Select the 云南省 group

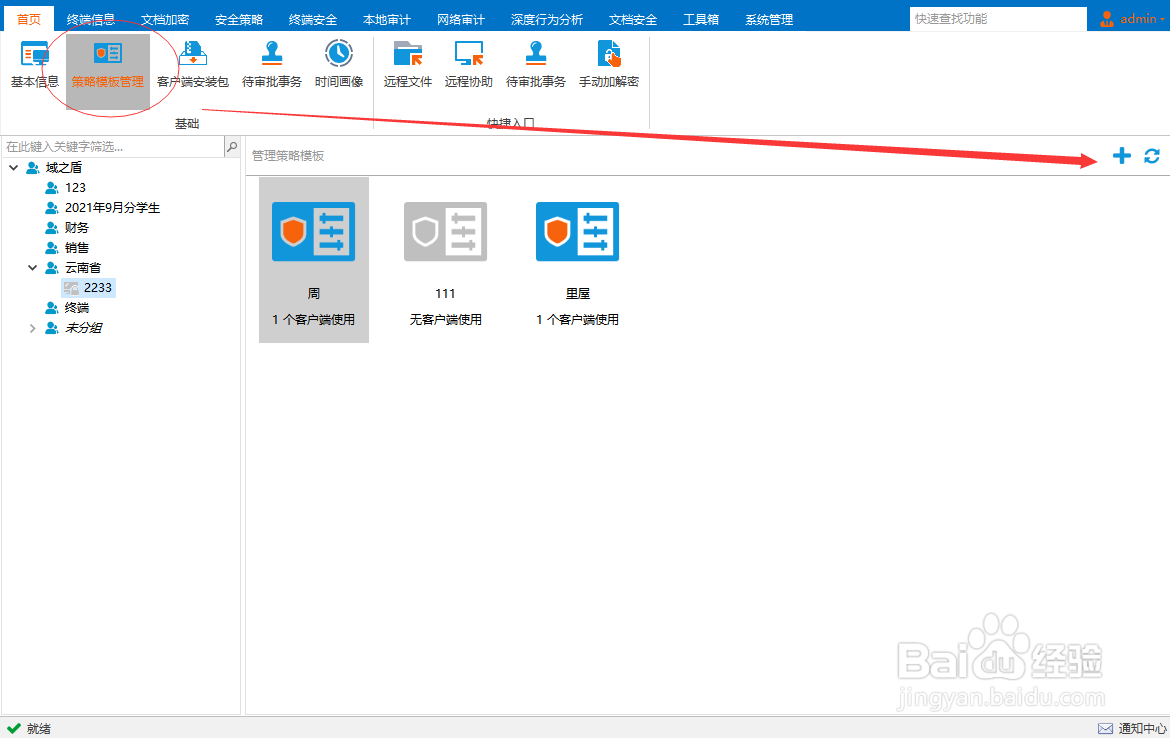tap(83, 267)
